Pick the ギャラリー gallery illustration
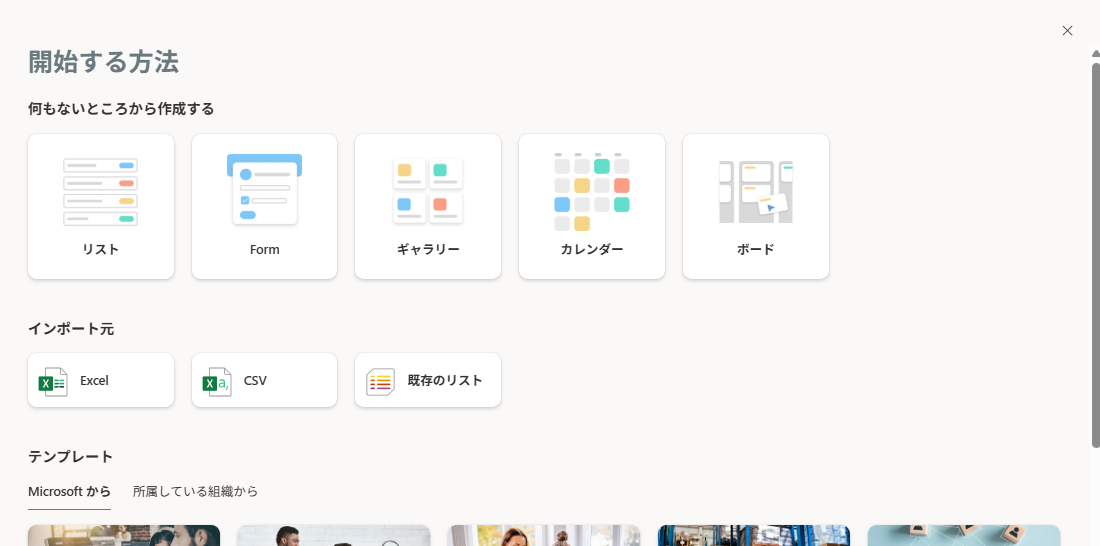1100x546 pixels. click(x=428, y=190)
